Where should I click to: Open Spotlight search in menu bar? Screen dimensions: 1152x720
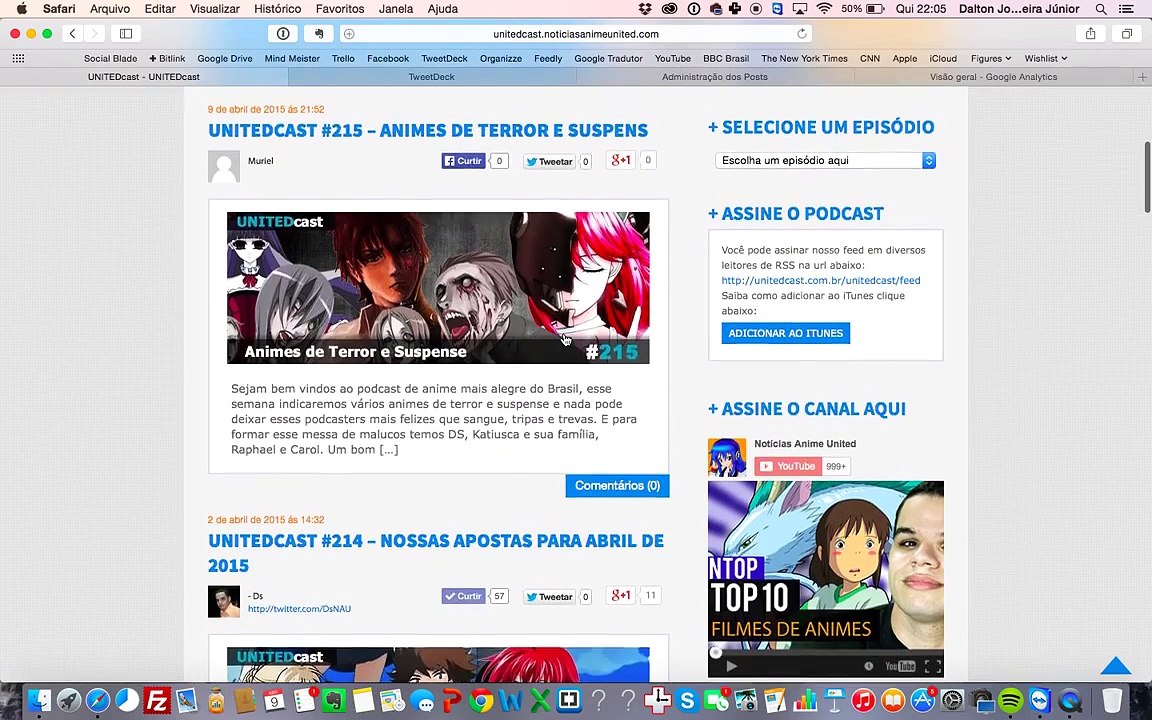(1101, 9)
